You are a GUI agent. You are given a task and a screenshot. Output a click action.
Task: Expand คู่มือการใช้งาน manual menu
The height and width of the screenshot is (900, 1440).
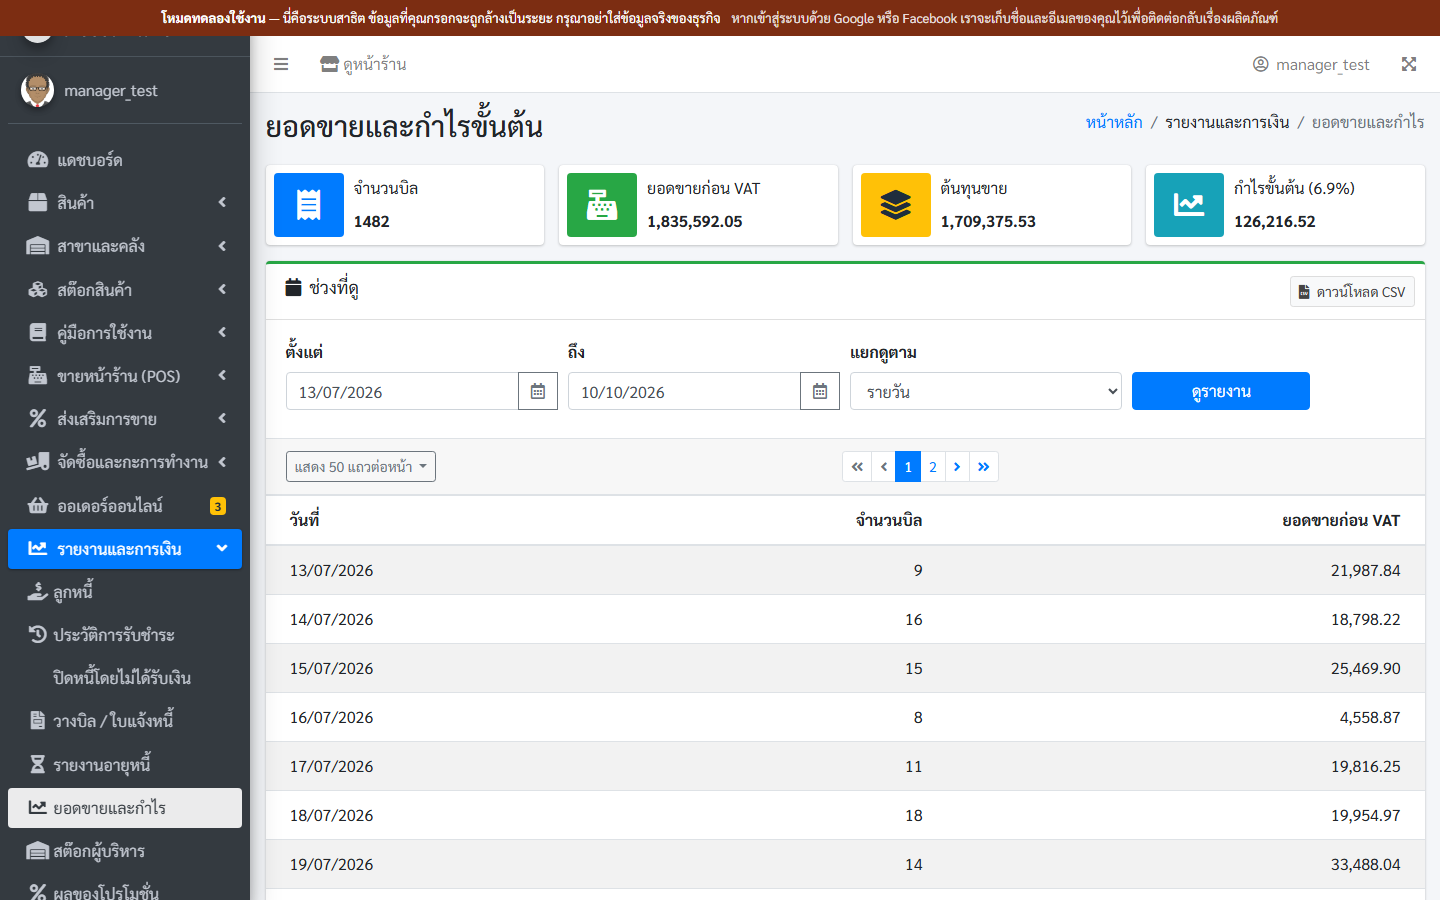[x=125, y=333]
